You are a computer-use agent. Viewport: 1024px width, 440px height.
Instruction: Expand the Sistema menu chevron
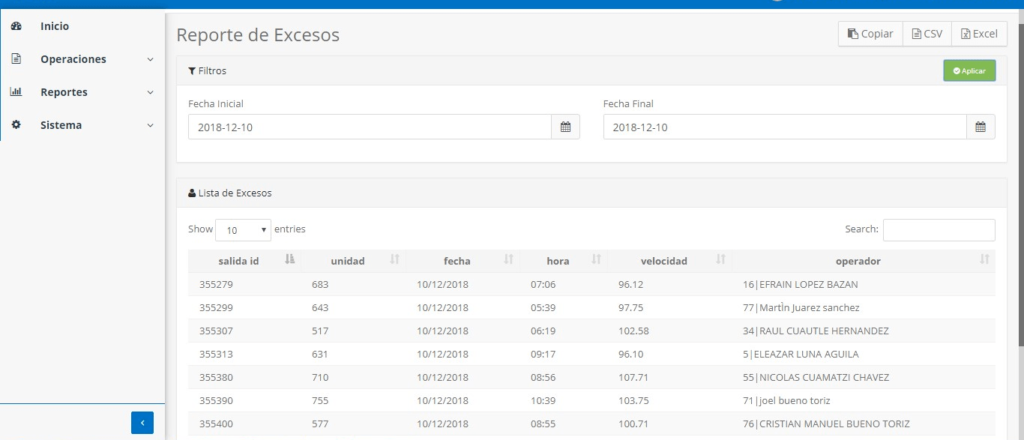pyautogui.click(x=150, y=125)
